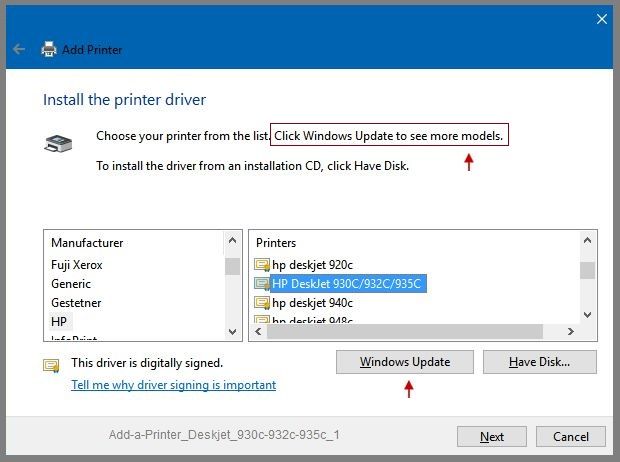The image size is (620, 462).
Task: Click the digitally signed certificate icon
Action: (51, 365)
